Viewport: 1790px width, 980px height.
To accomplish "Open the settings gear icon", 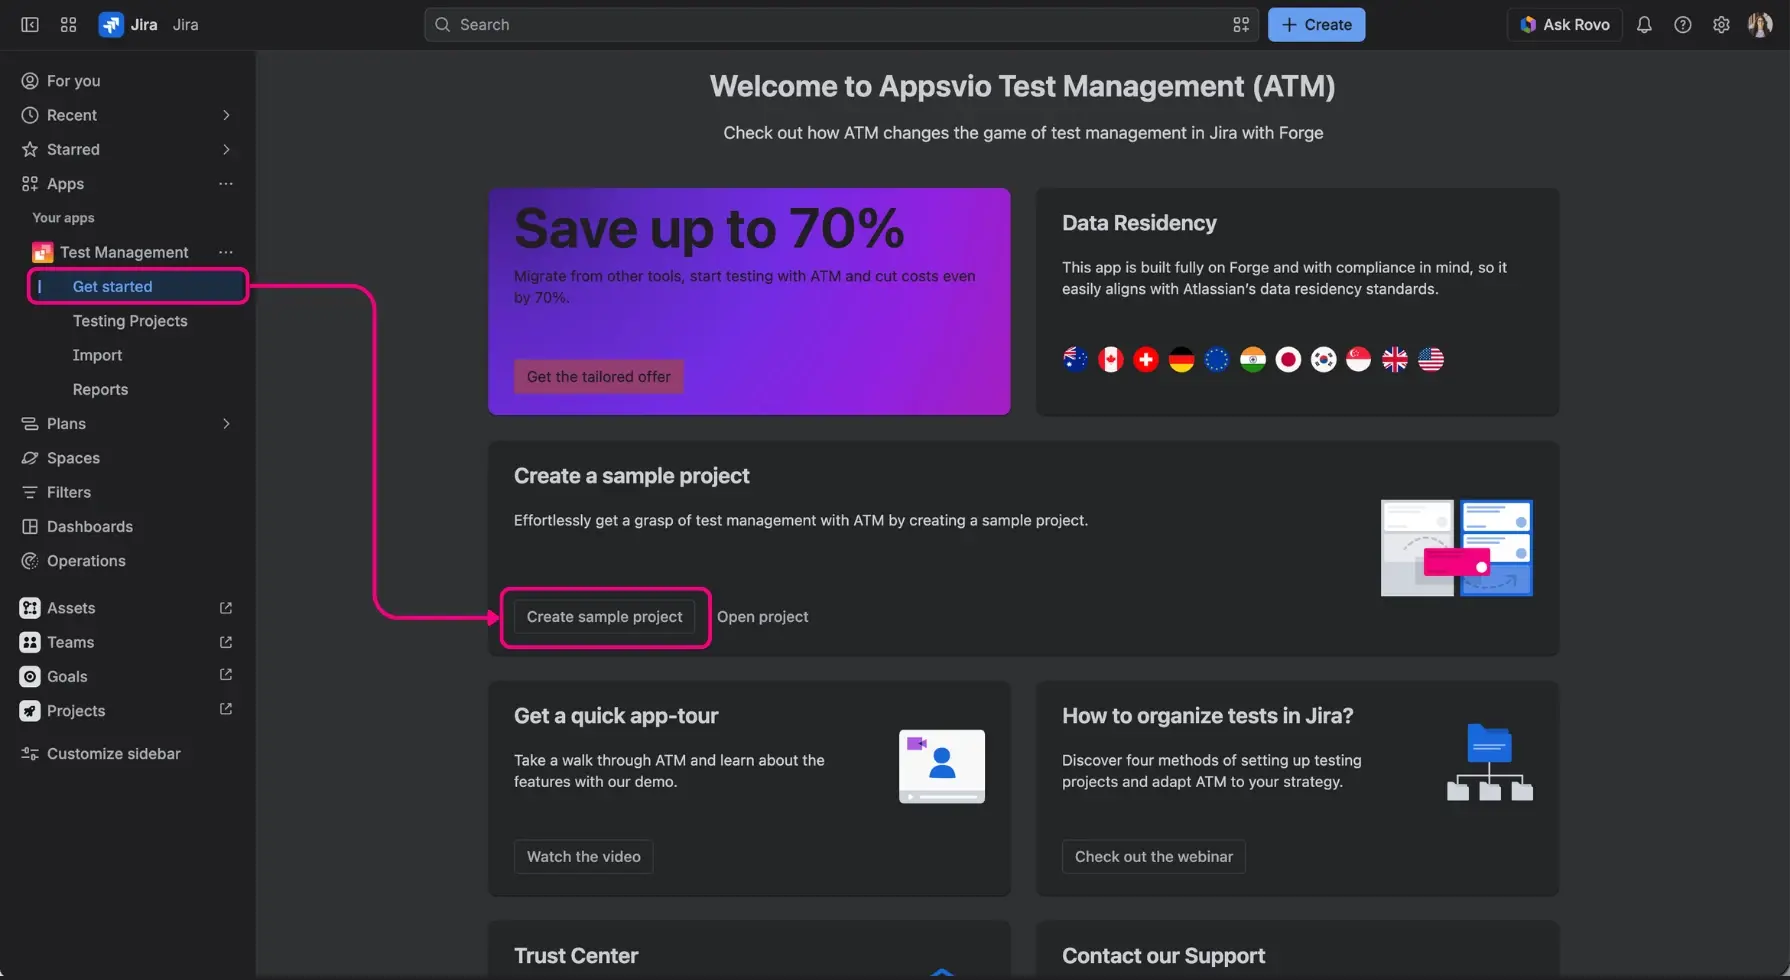I will pos(1721,25).
